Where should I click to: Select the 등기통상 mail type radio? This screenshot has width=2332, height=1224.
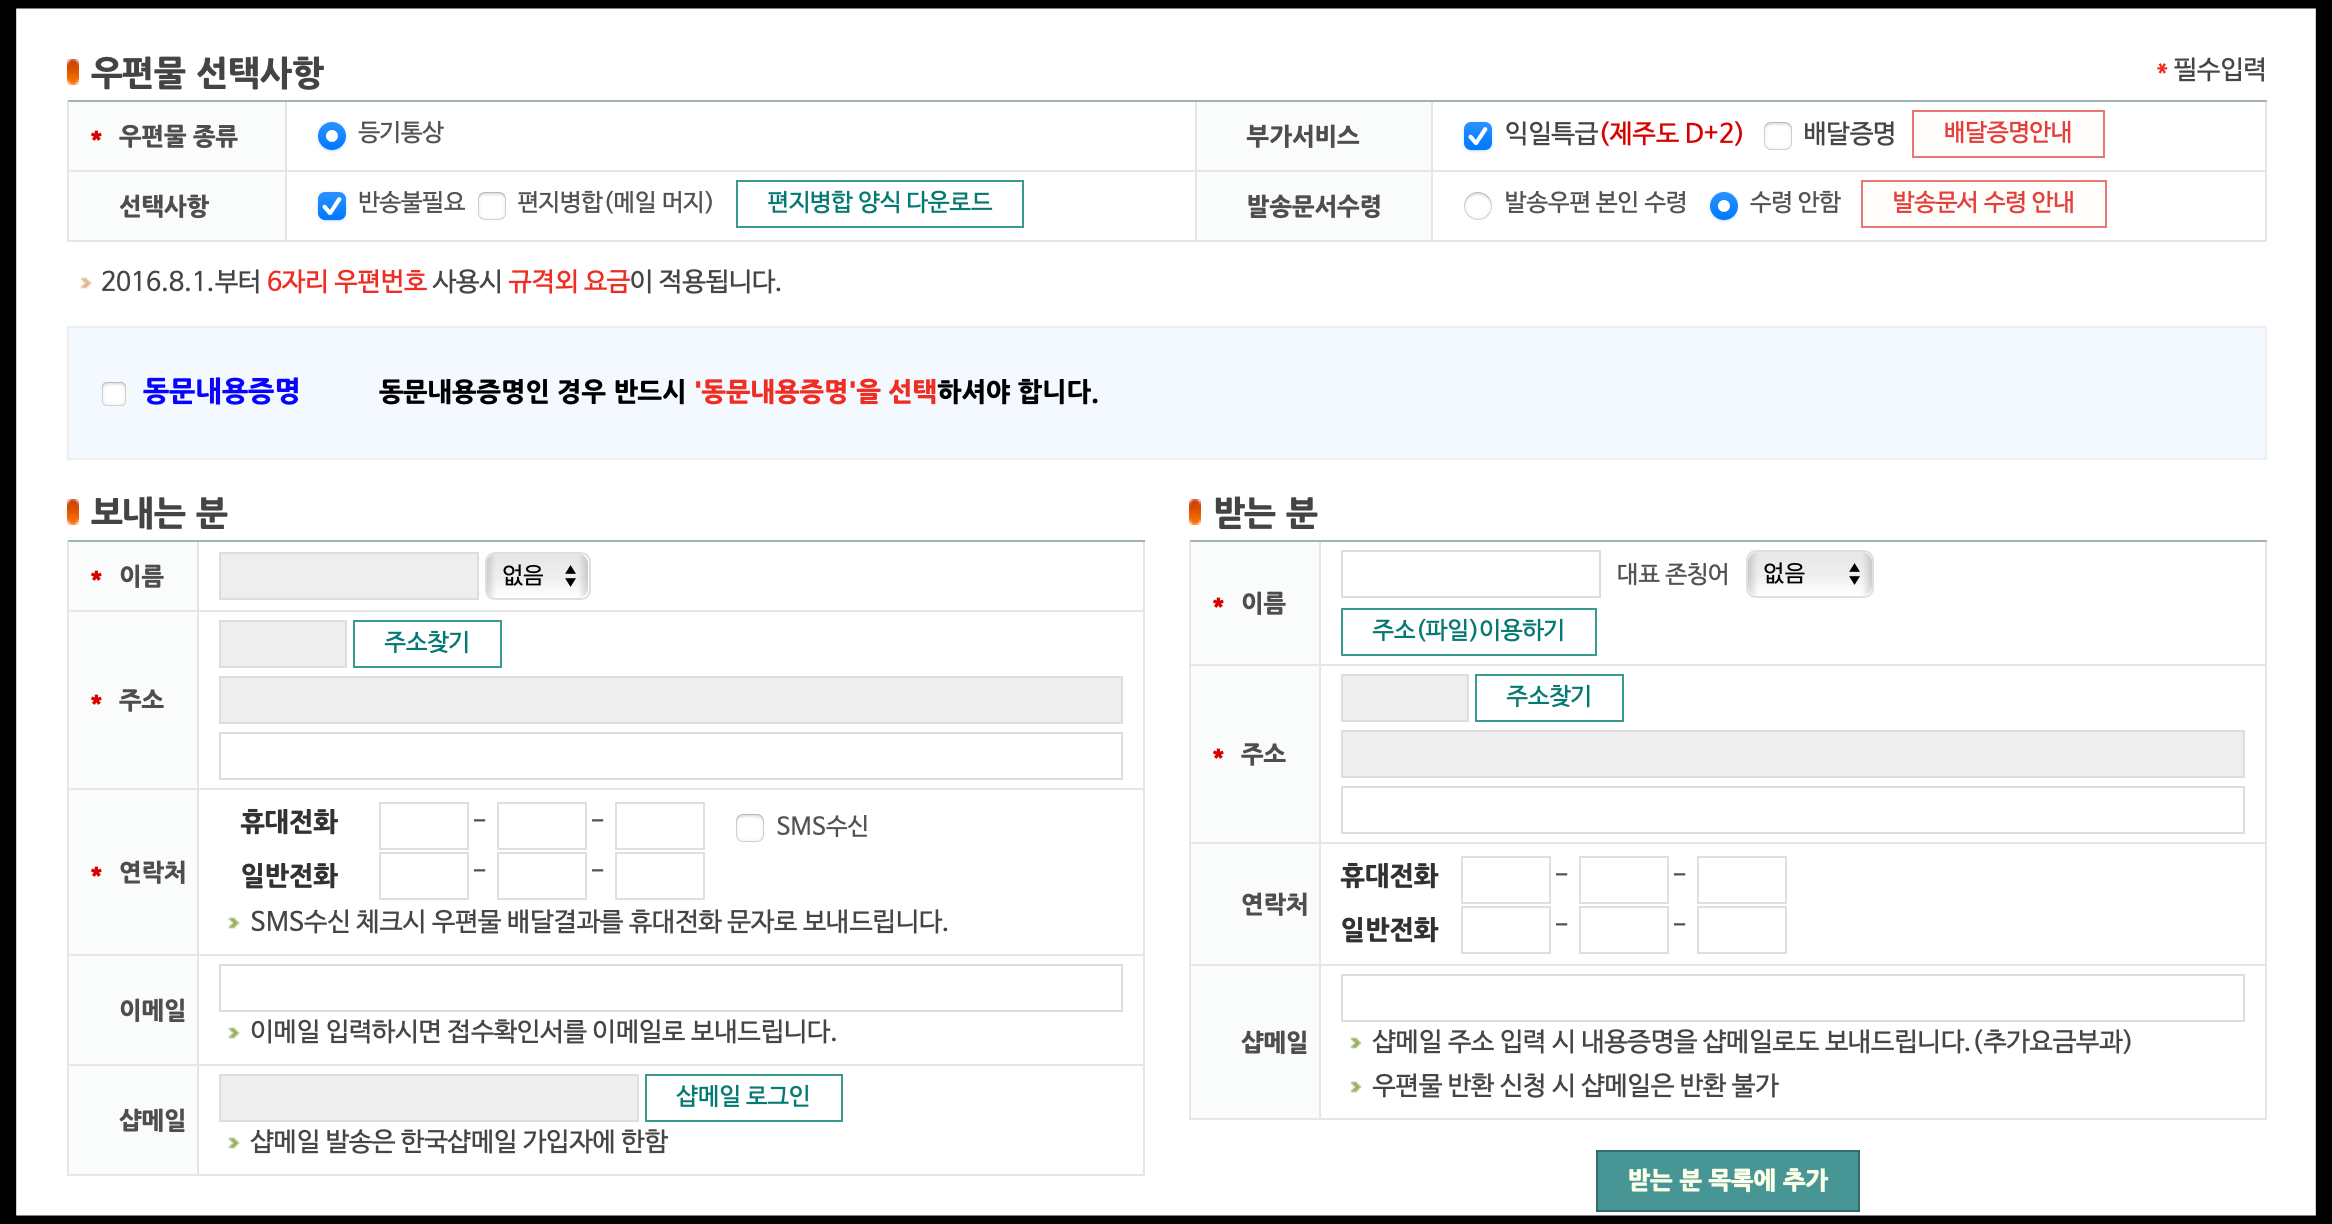click(x=331, y=135)
